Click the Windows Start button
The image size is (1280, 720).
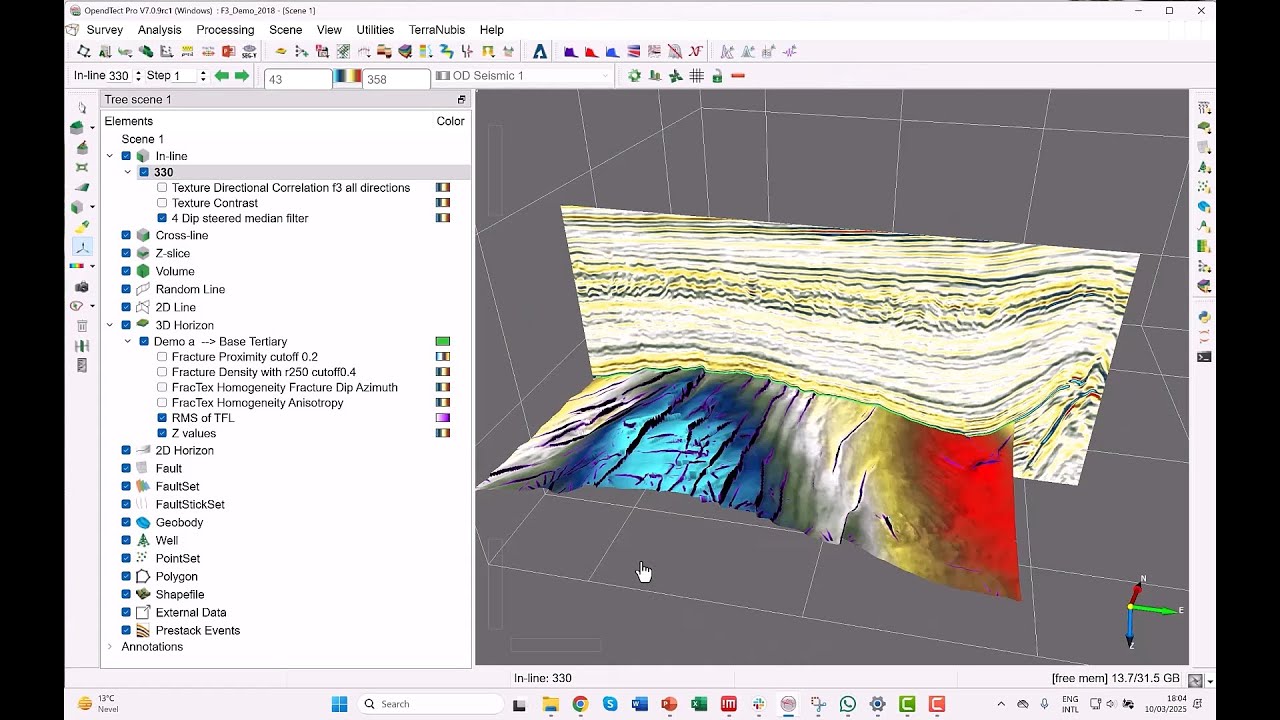point(339,704)
